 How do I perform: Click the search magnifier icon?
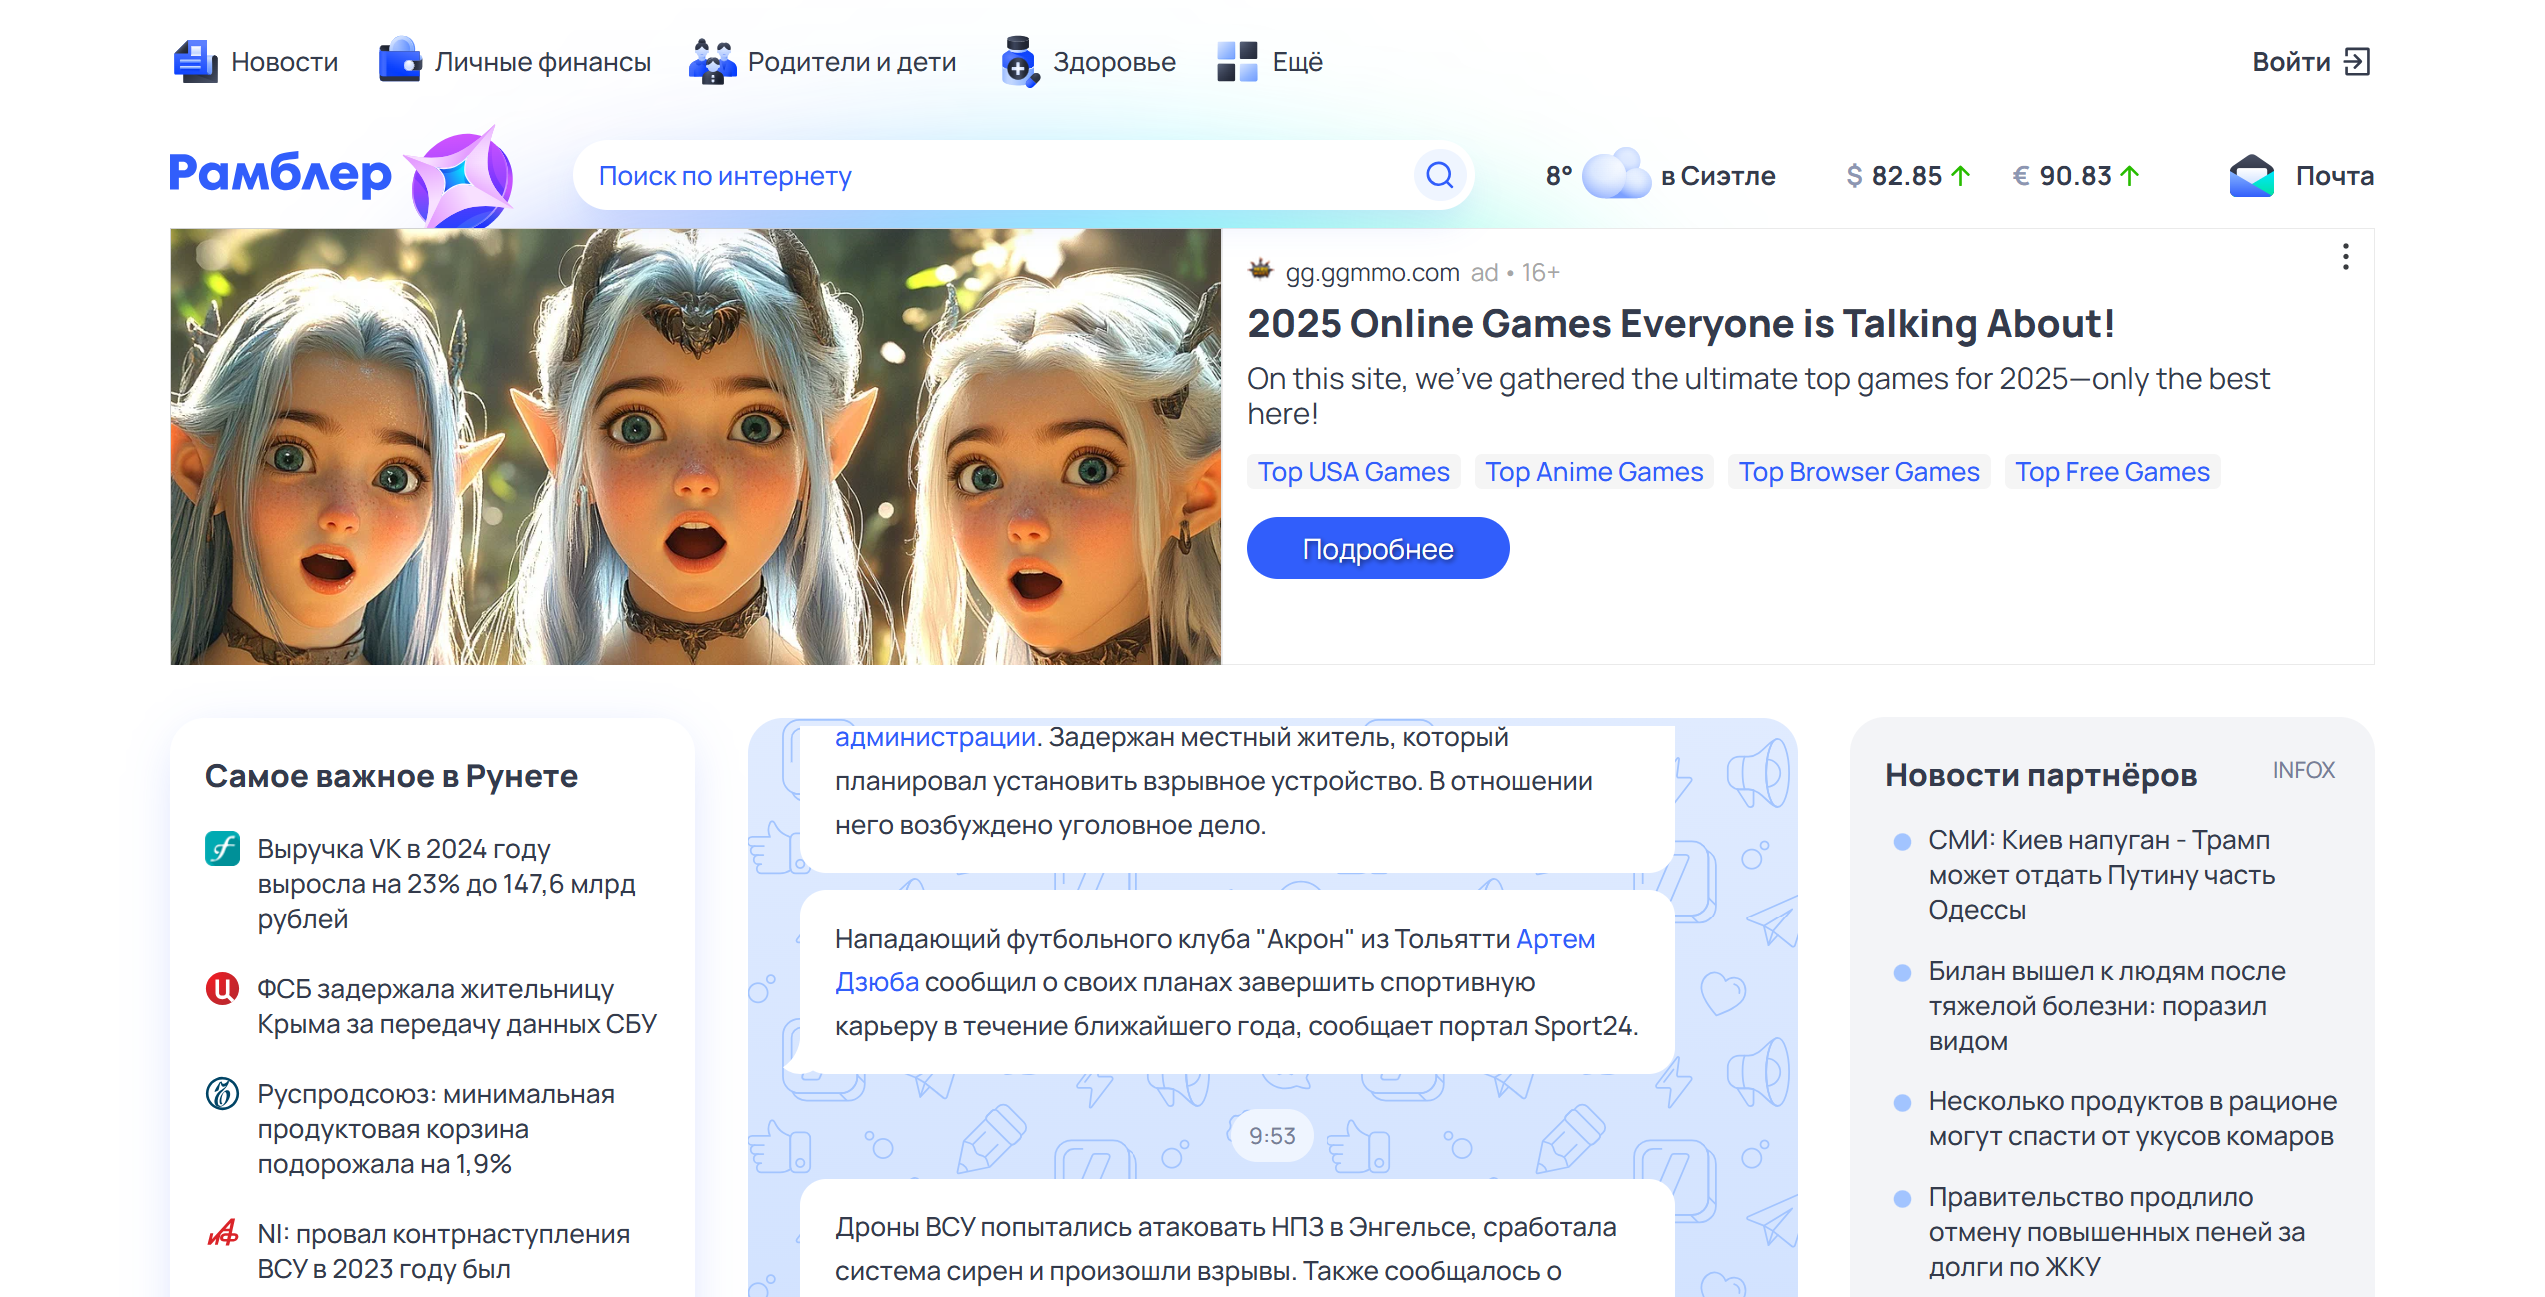coord(1440,176)
